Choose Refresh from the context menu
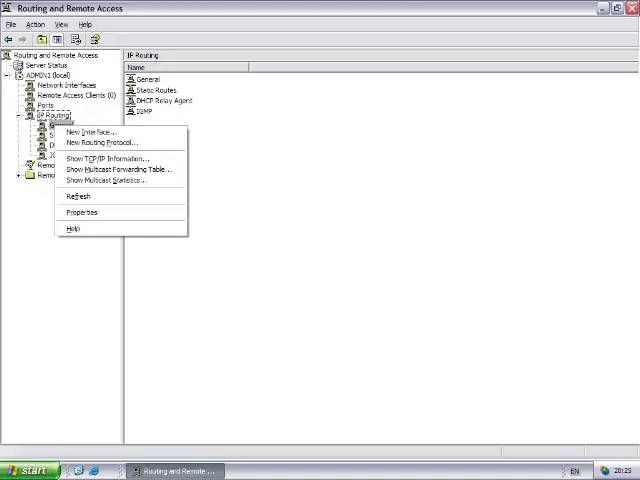 click(x=121, y=196)
